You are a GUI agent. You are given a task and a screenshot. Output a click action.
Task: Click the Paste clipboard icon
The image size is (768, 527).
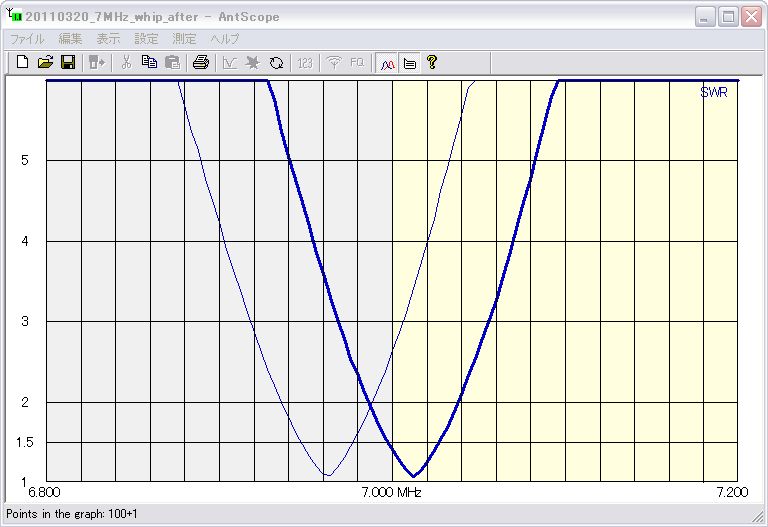coord(172,62)
